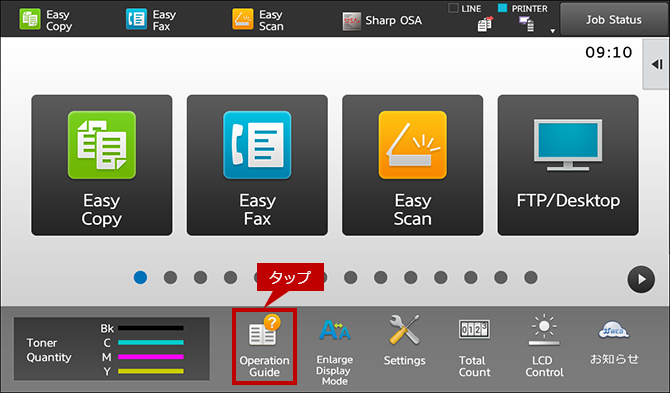The width and height of the screenshot is (670, 393).
Task: Tap Easy Scan shortcut in top bar
Action: (x=258, y=20)
